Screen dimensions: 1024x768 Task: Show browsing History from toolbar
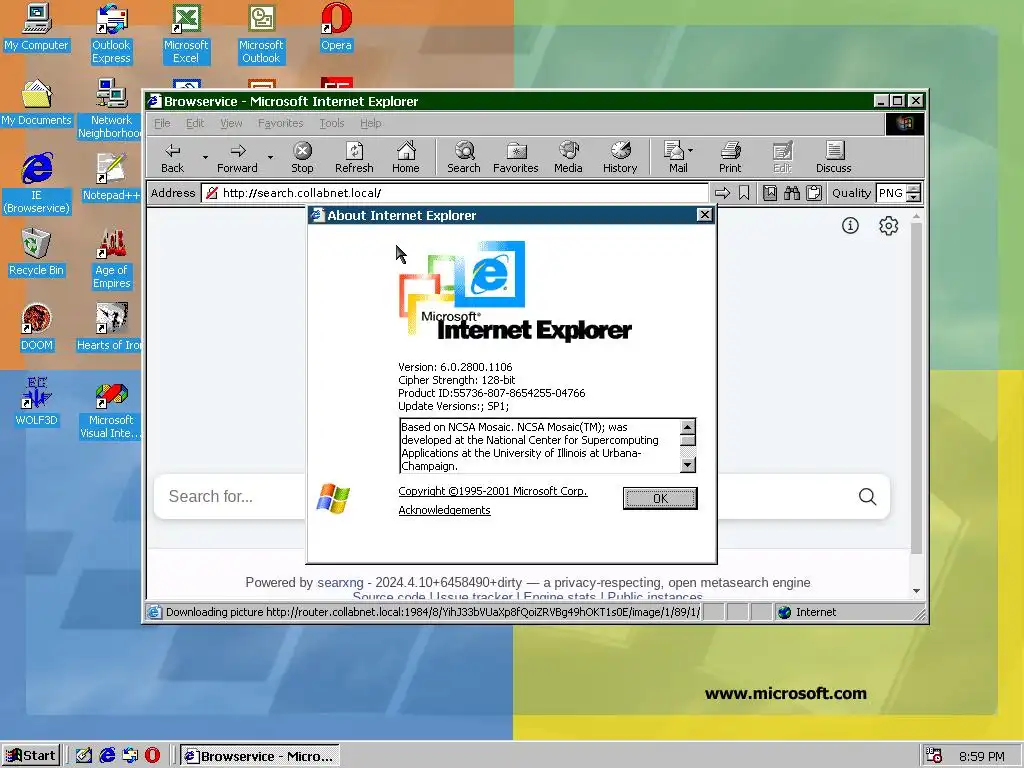(620, 157)
